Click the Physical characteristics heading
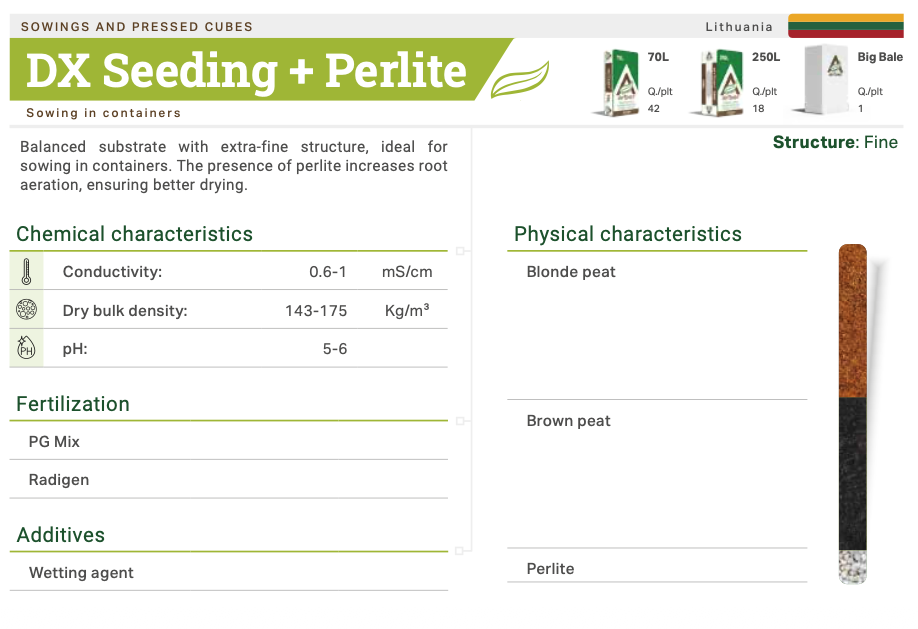This screenshot has height=629, width=918. 628,235
